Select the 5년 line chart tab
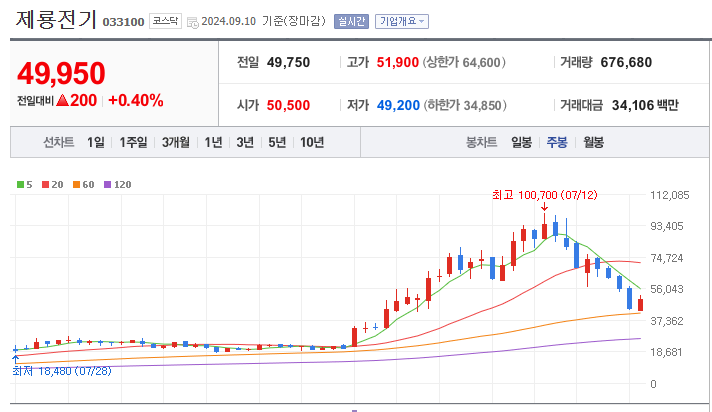 [277, 143]
